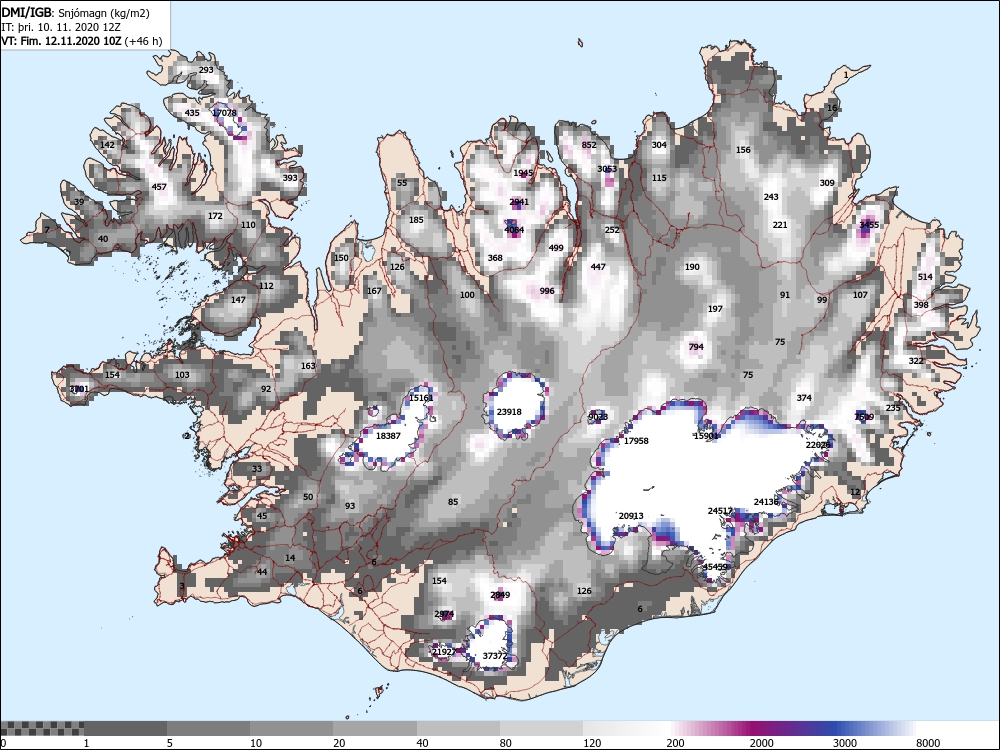Click the map value 15161
The height and width of the screenshot is (750, 1000).
(421, 398)
